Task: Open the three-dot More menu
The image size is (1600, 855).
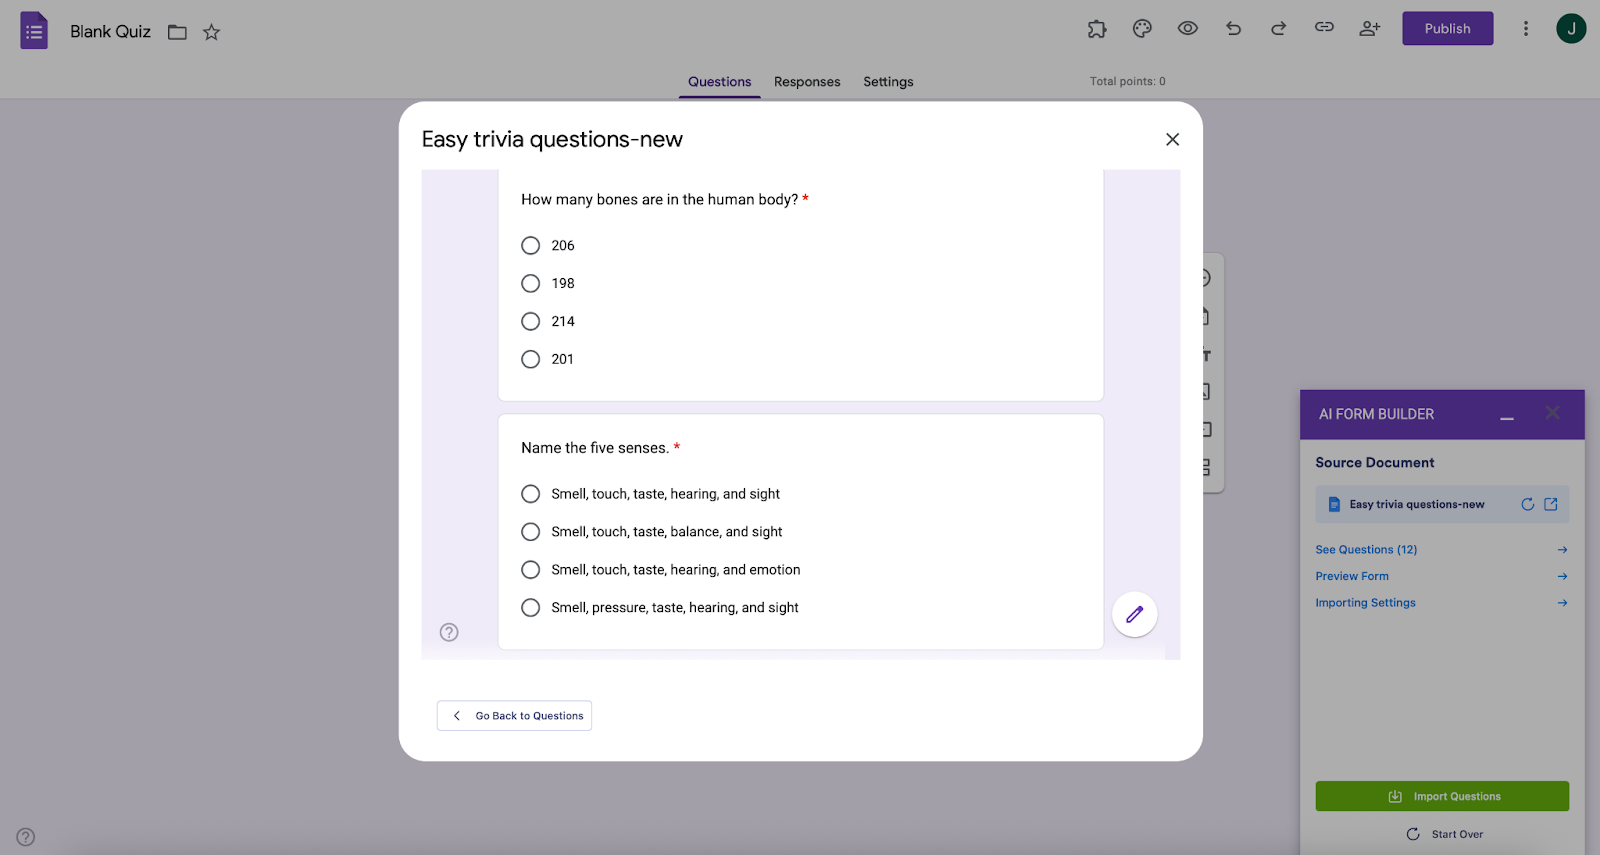Action: tap(1525, 28)
